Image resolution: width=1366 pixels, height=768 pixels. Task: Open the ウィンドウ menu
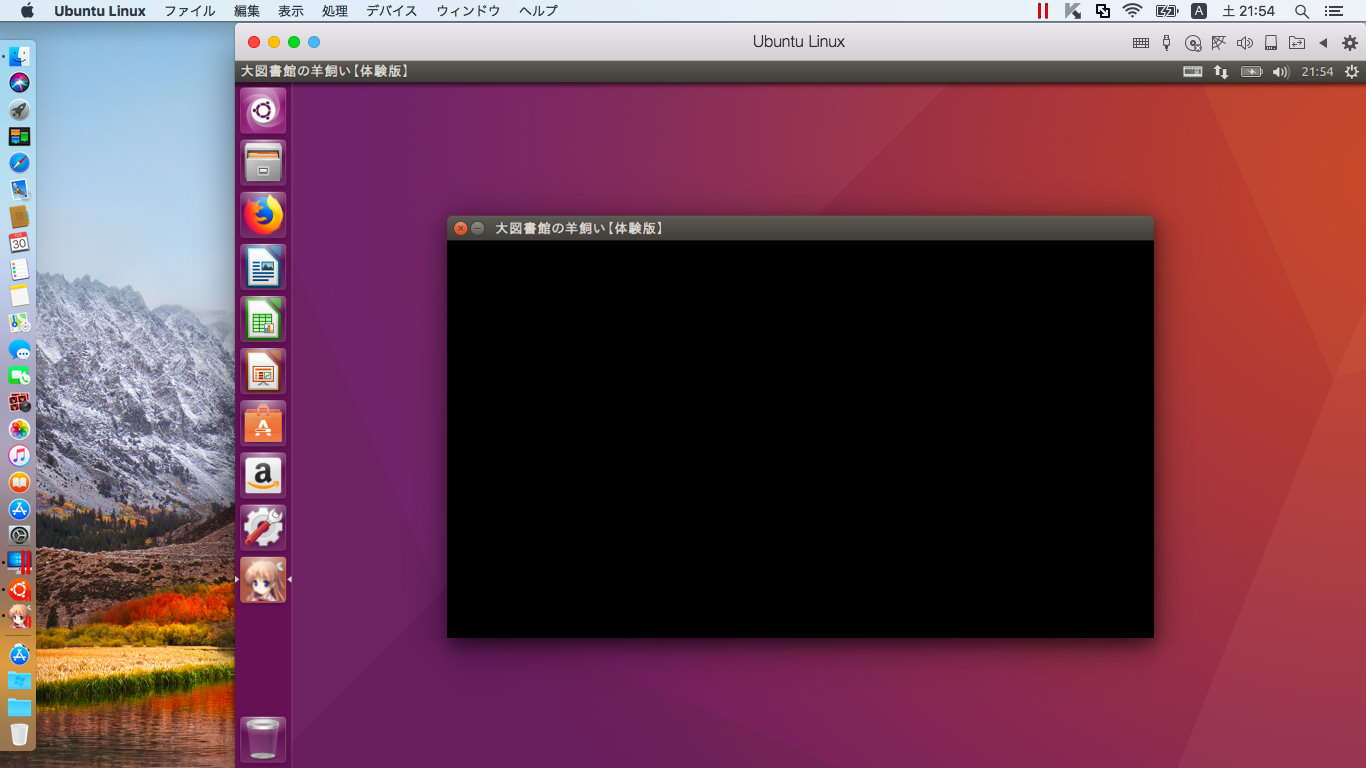pyautogui.click(x=469, y=11)
